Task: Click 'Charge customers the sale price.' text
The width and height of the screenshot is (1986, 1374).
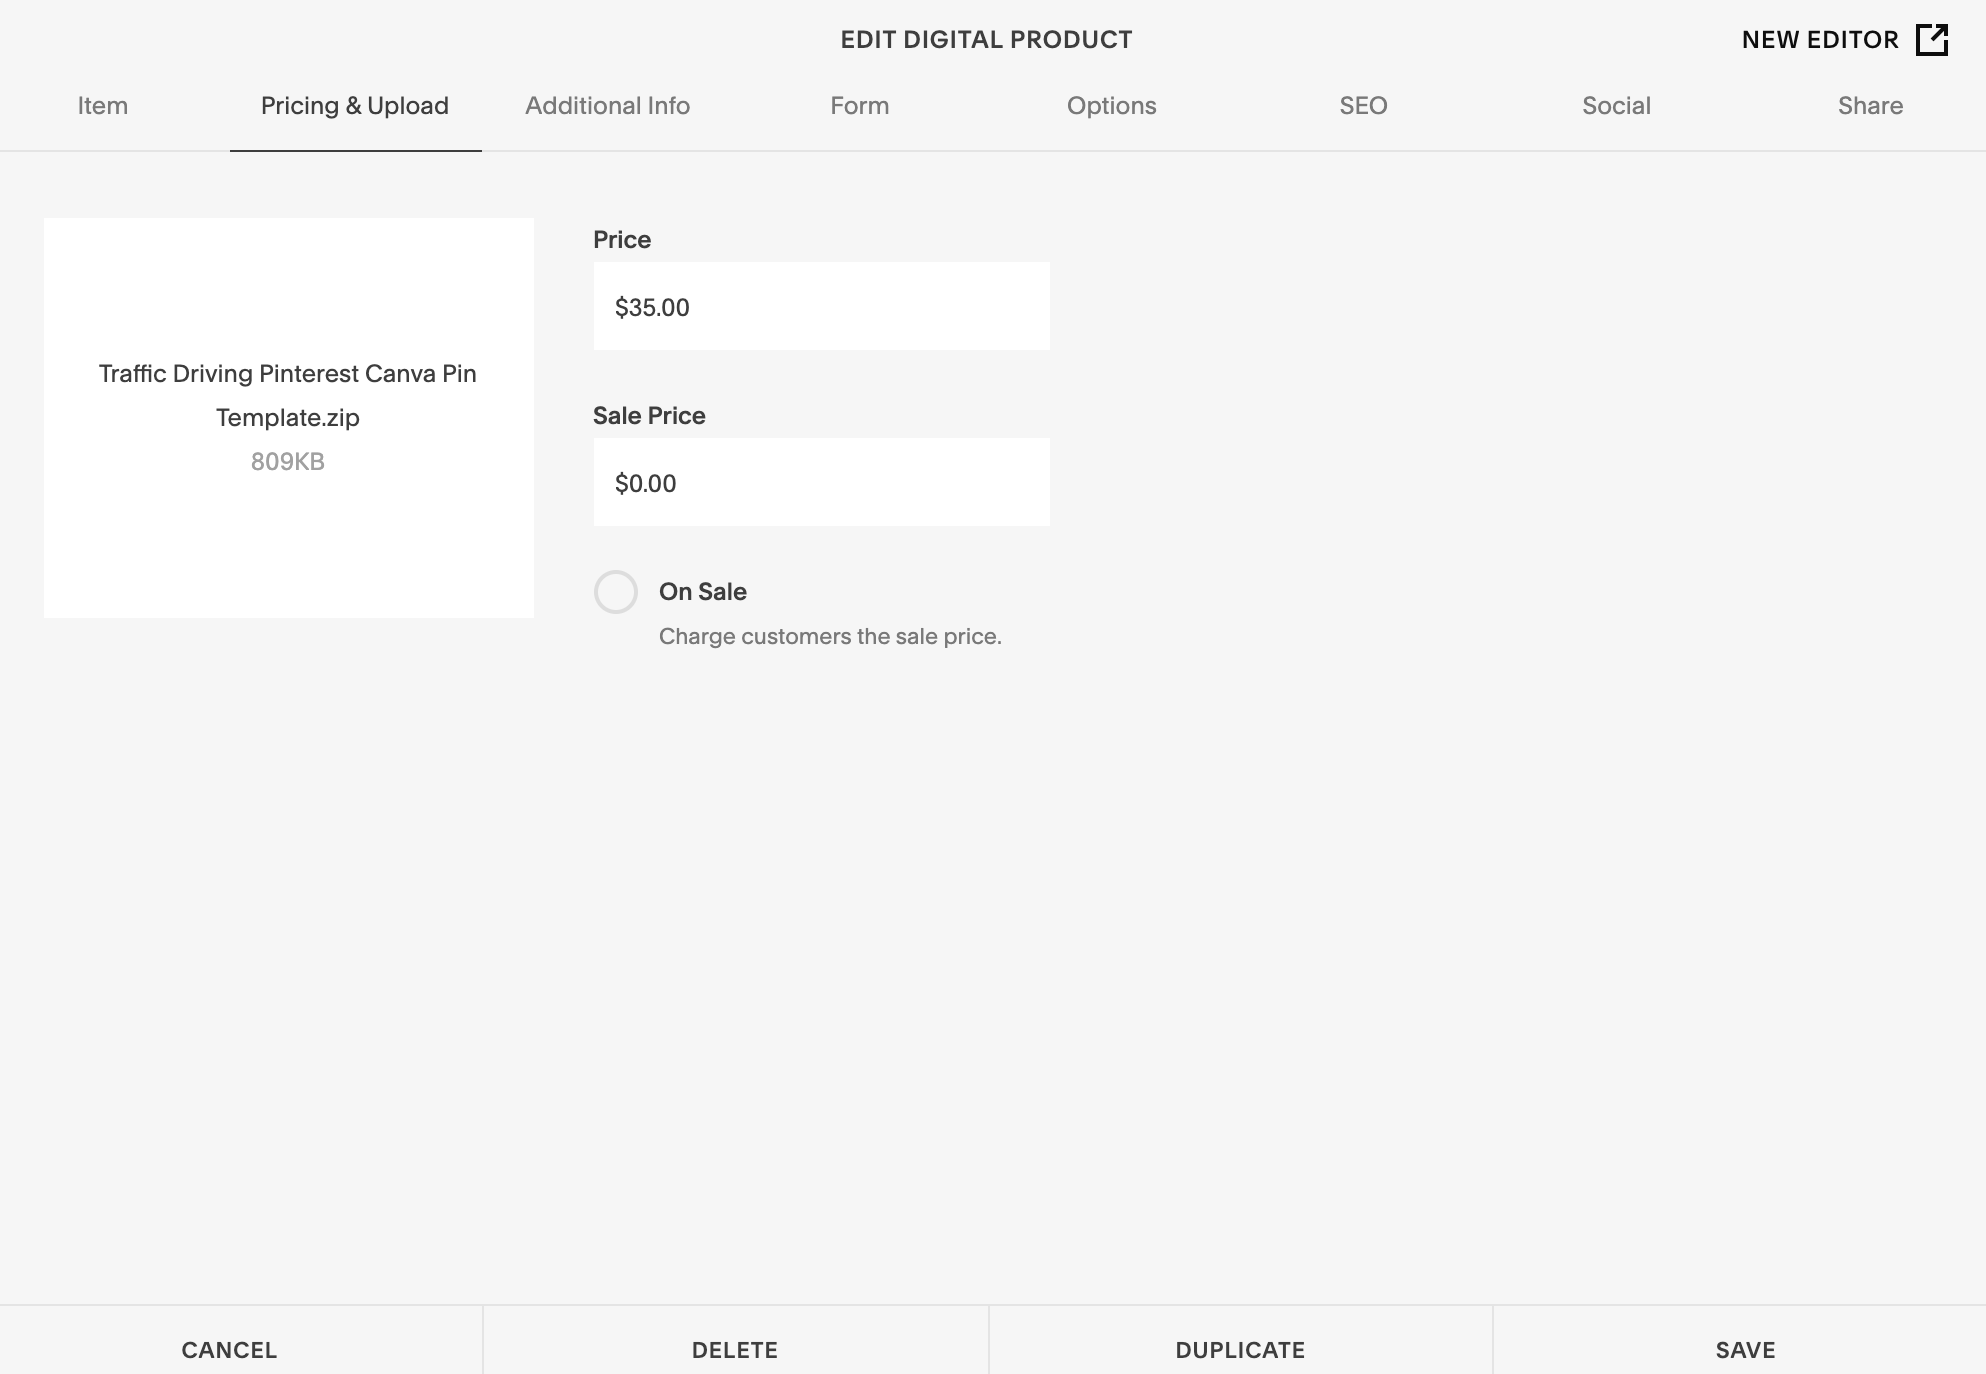Action: point(830,637)
